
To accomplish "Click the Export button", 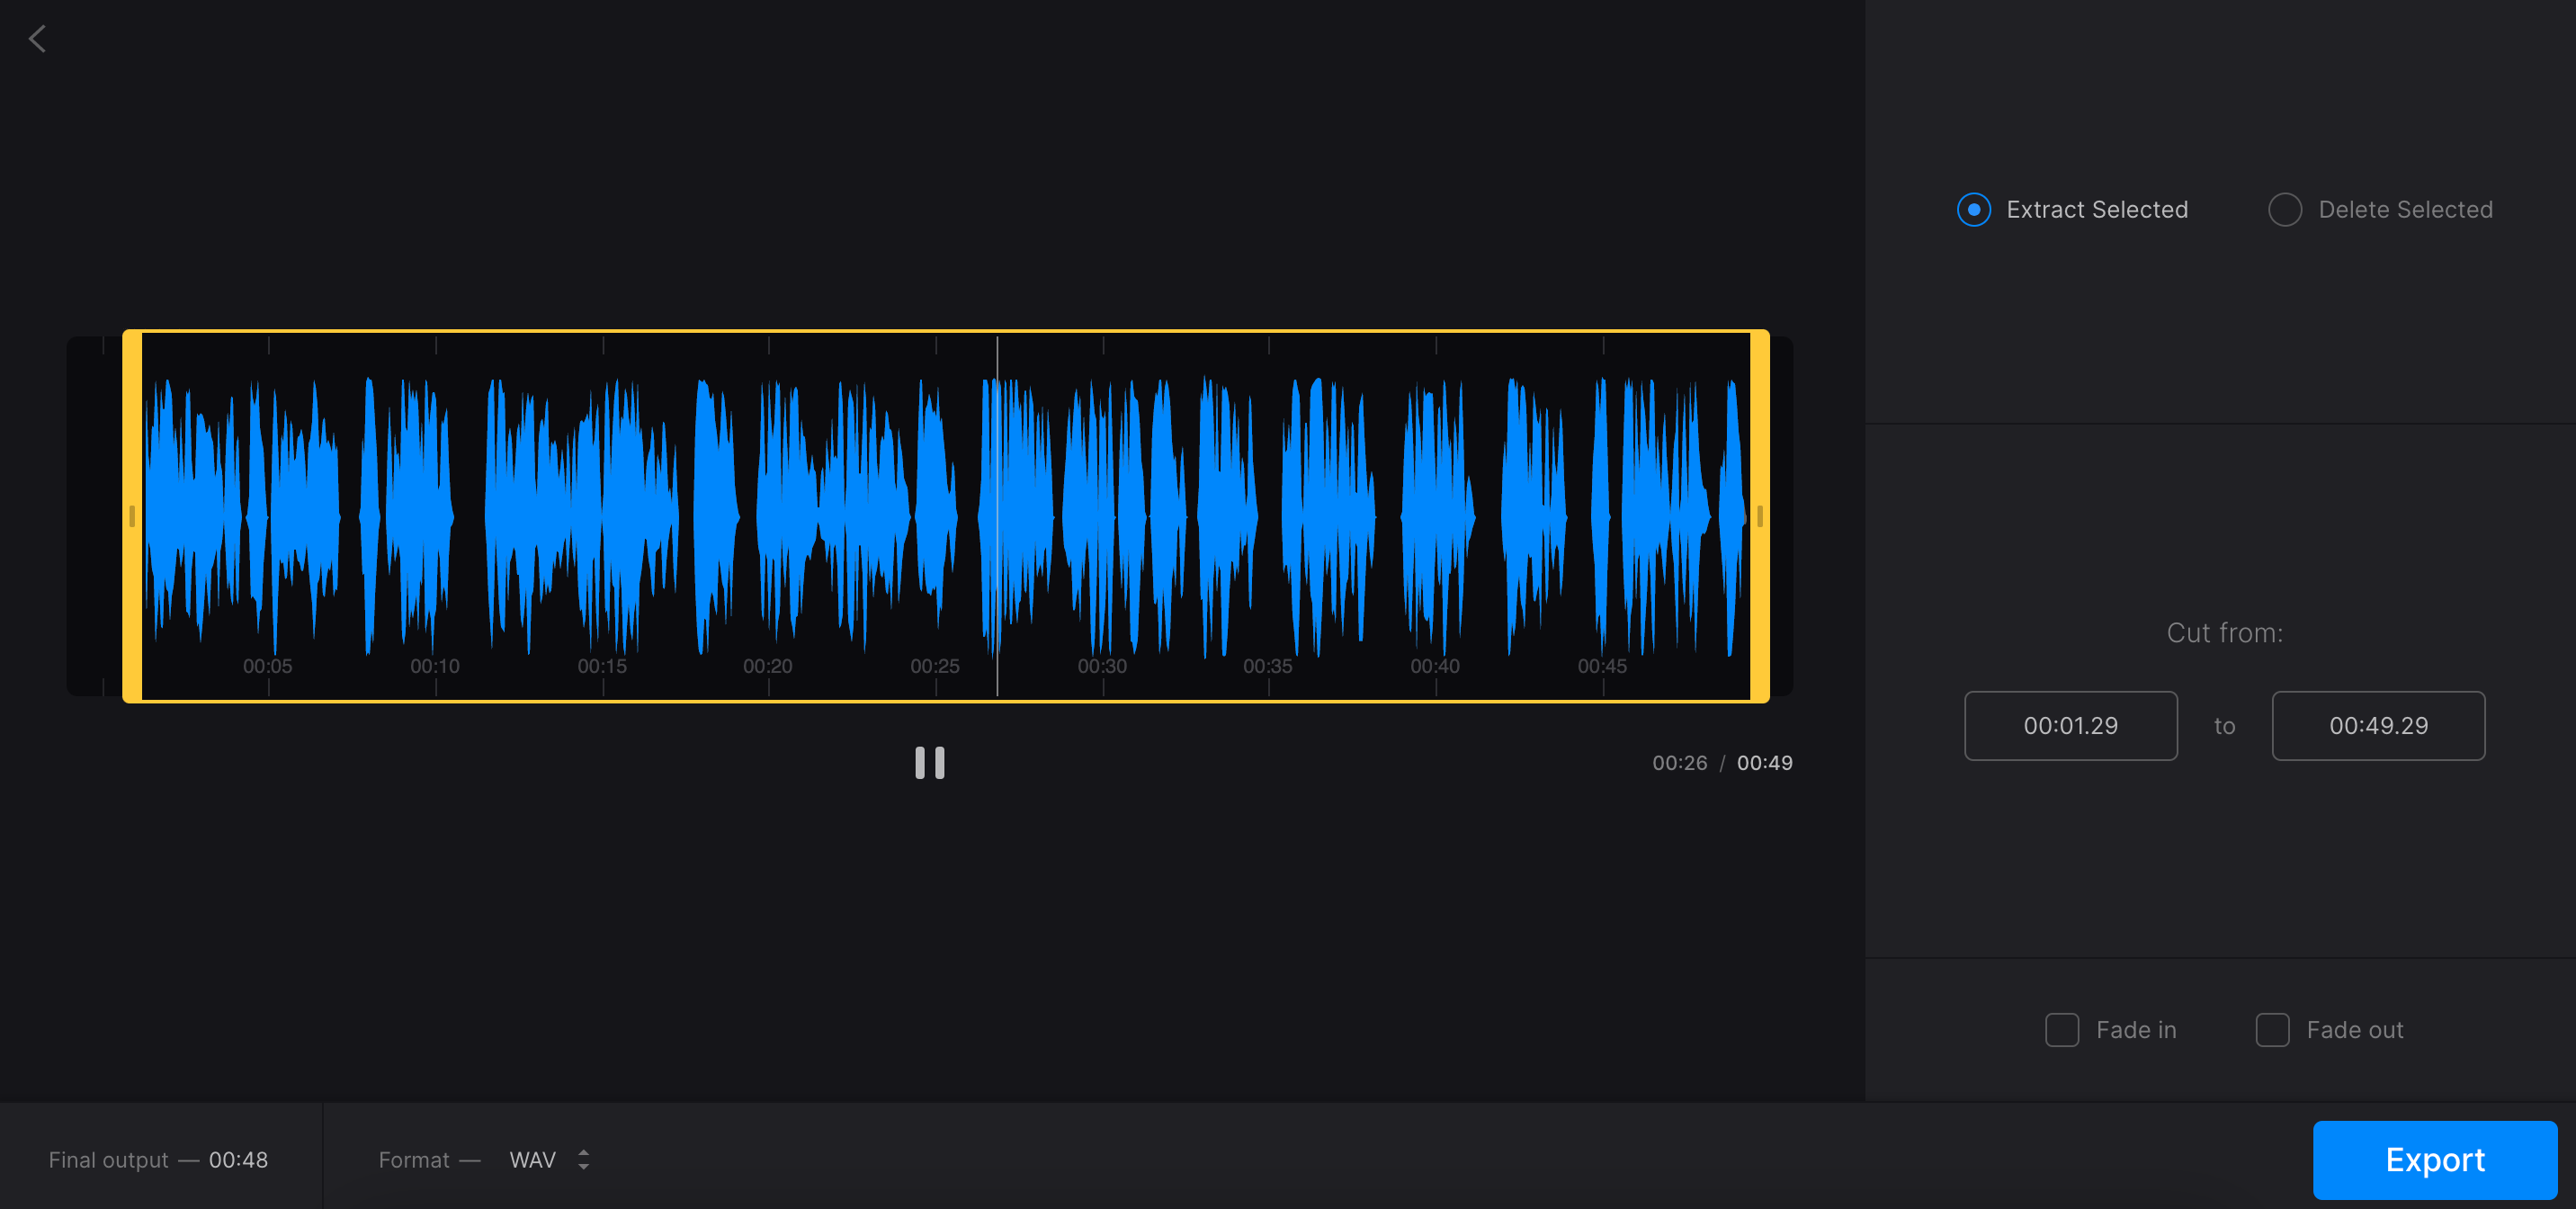I will [x=2434, y=1159].
